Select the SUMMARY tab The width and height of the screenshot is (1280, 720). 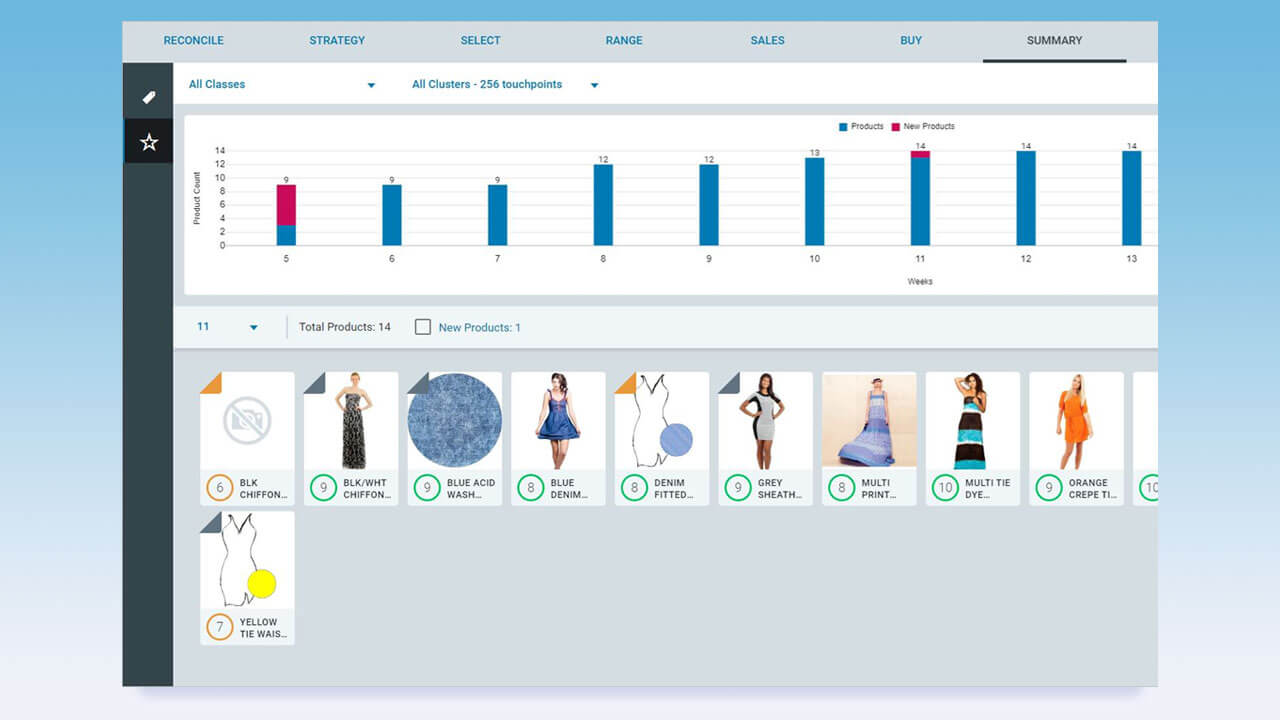[1054, 41]
